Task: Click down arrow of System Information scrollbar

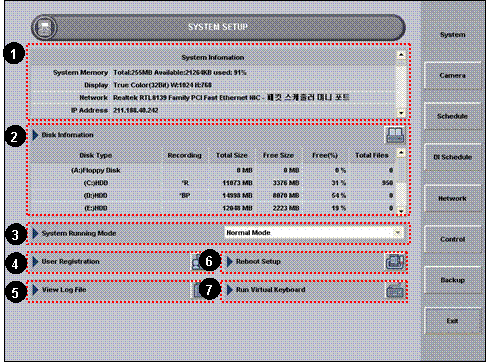Action: (x=401, y=113)
